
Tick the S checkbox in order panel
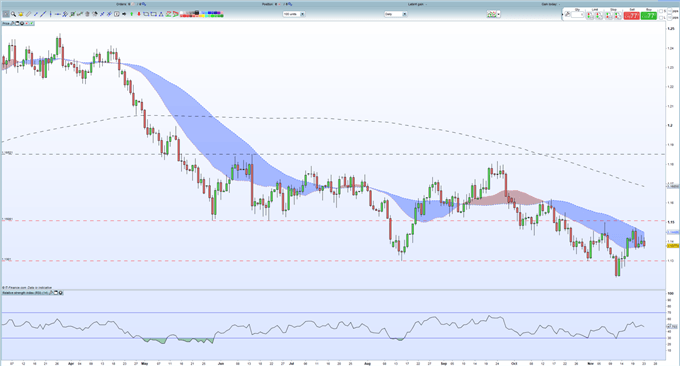pyautogui.click(x=661, y=11)
